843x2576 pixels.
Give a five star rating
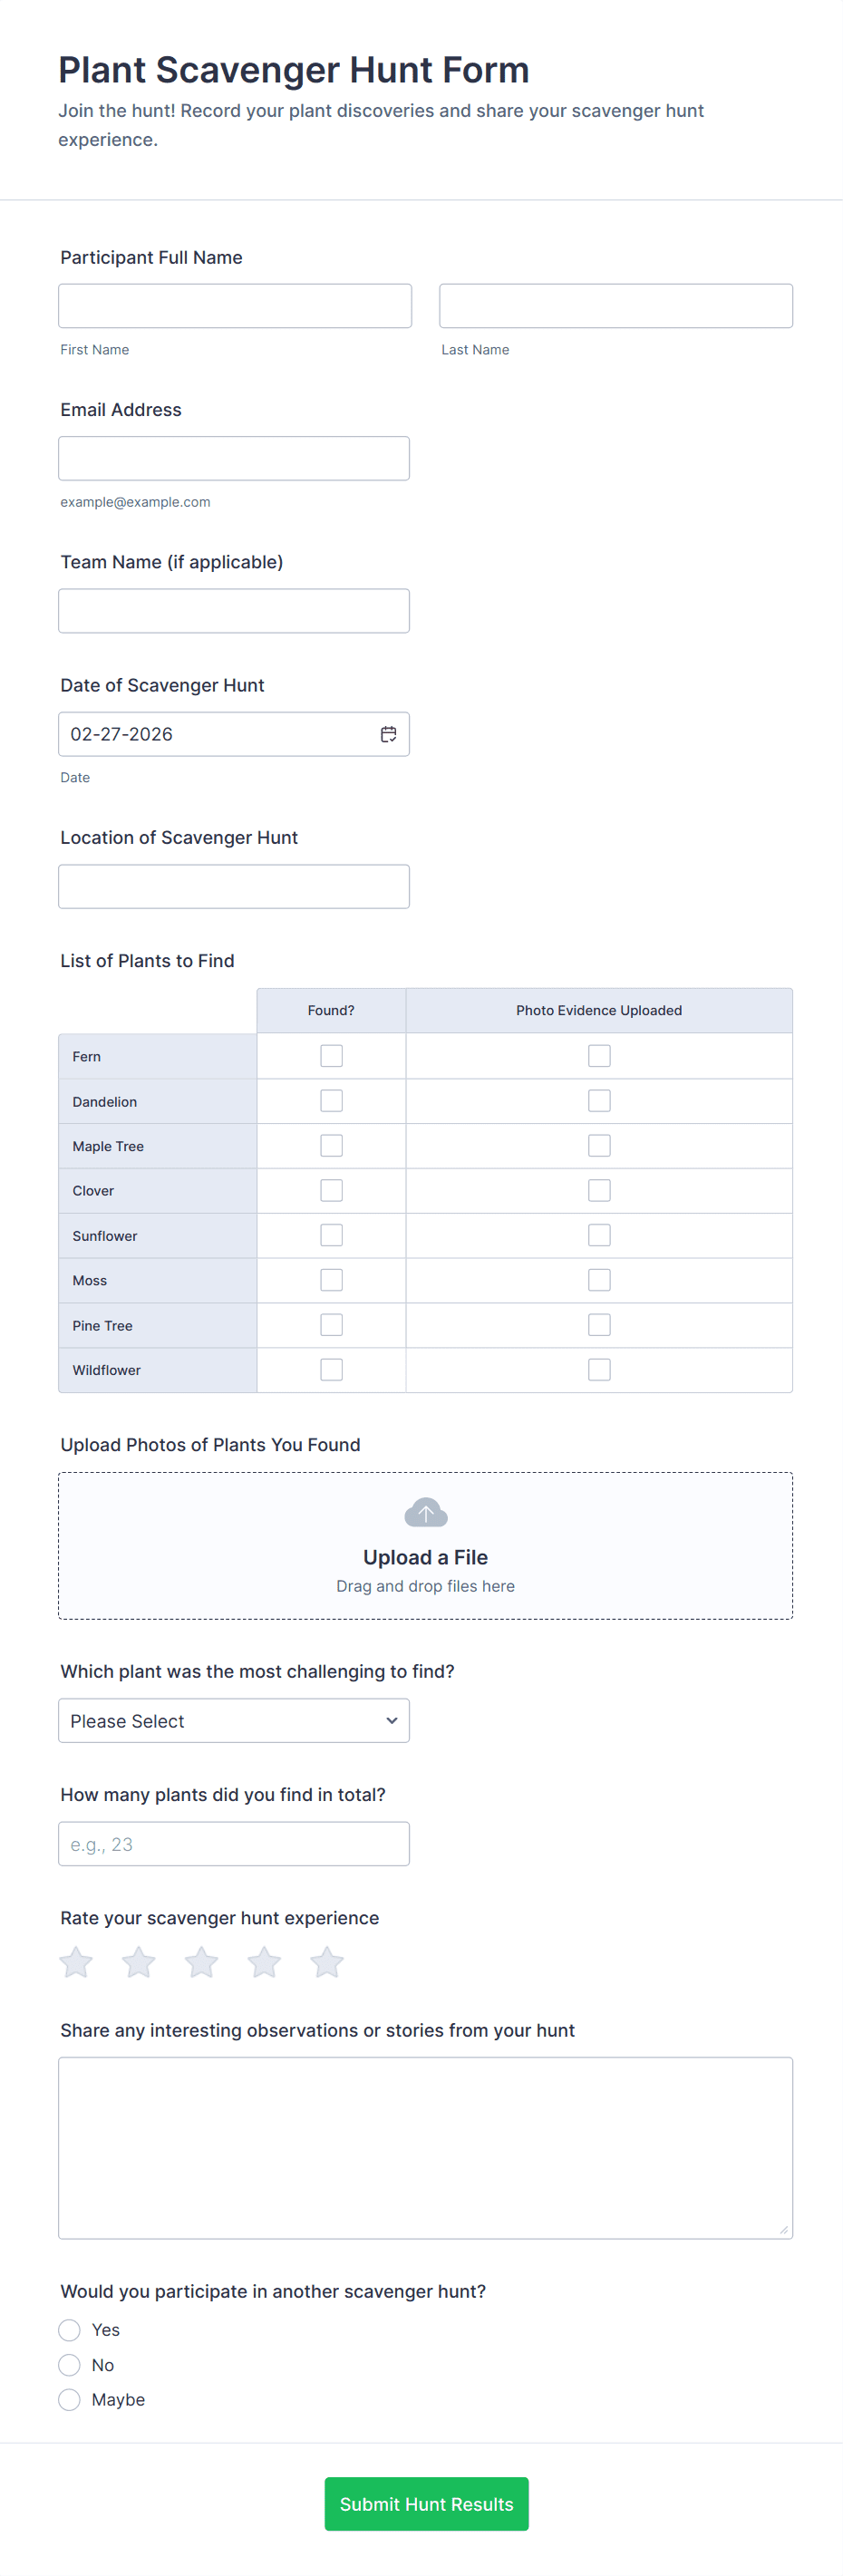pyautogui.click(x=327, y=1962)
